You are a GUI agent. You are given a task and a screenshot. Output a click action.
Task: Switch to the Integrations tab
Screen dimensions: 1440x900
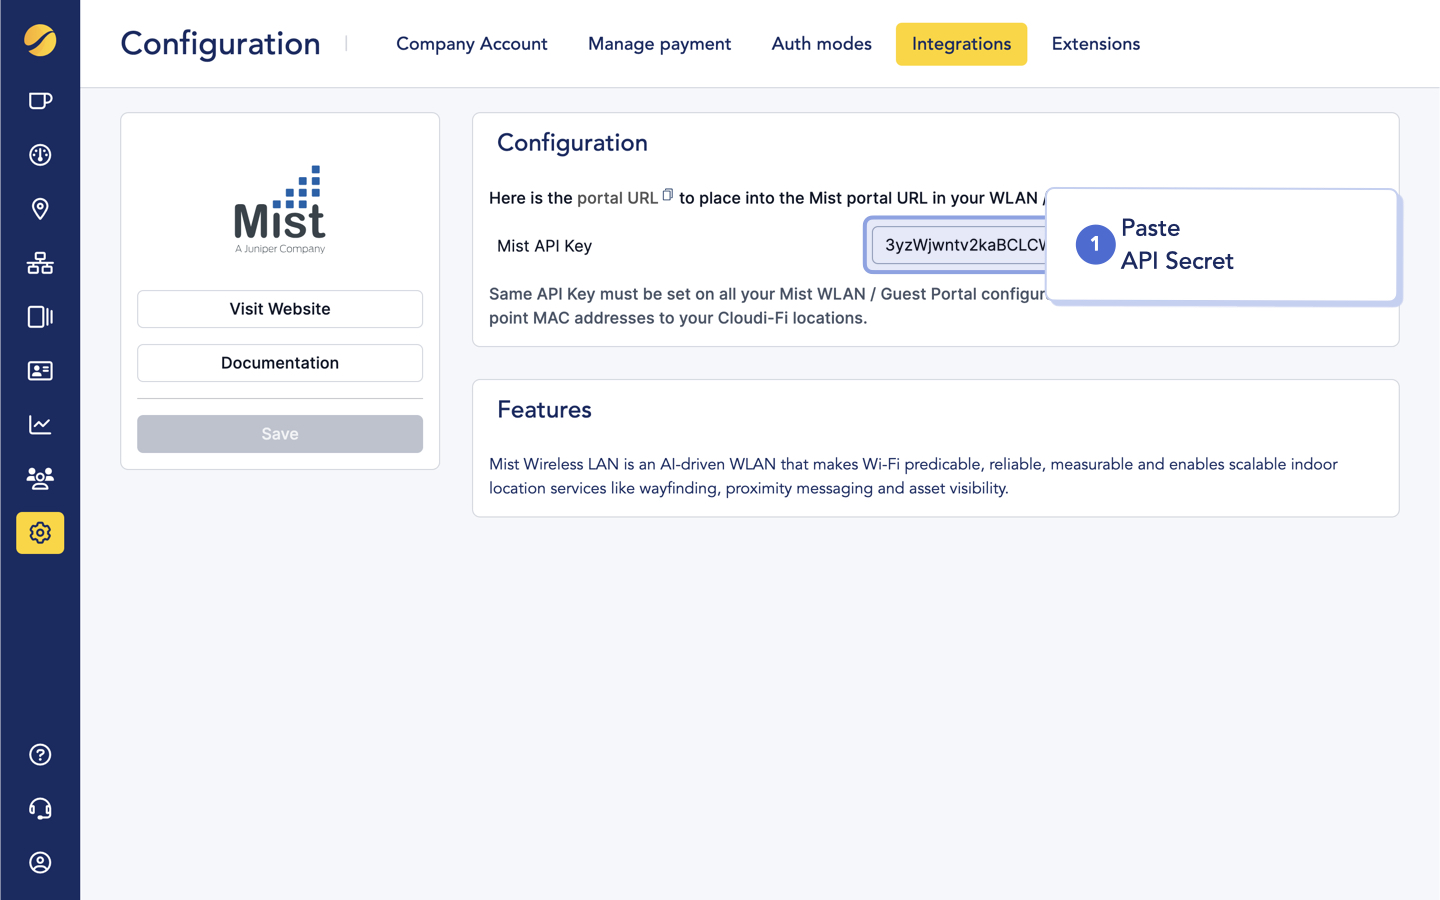(961, 44)
